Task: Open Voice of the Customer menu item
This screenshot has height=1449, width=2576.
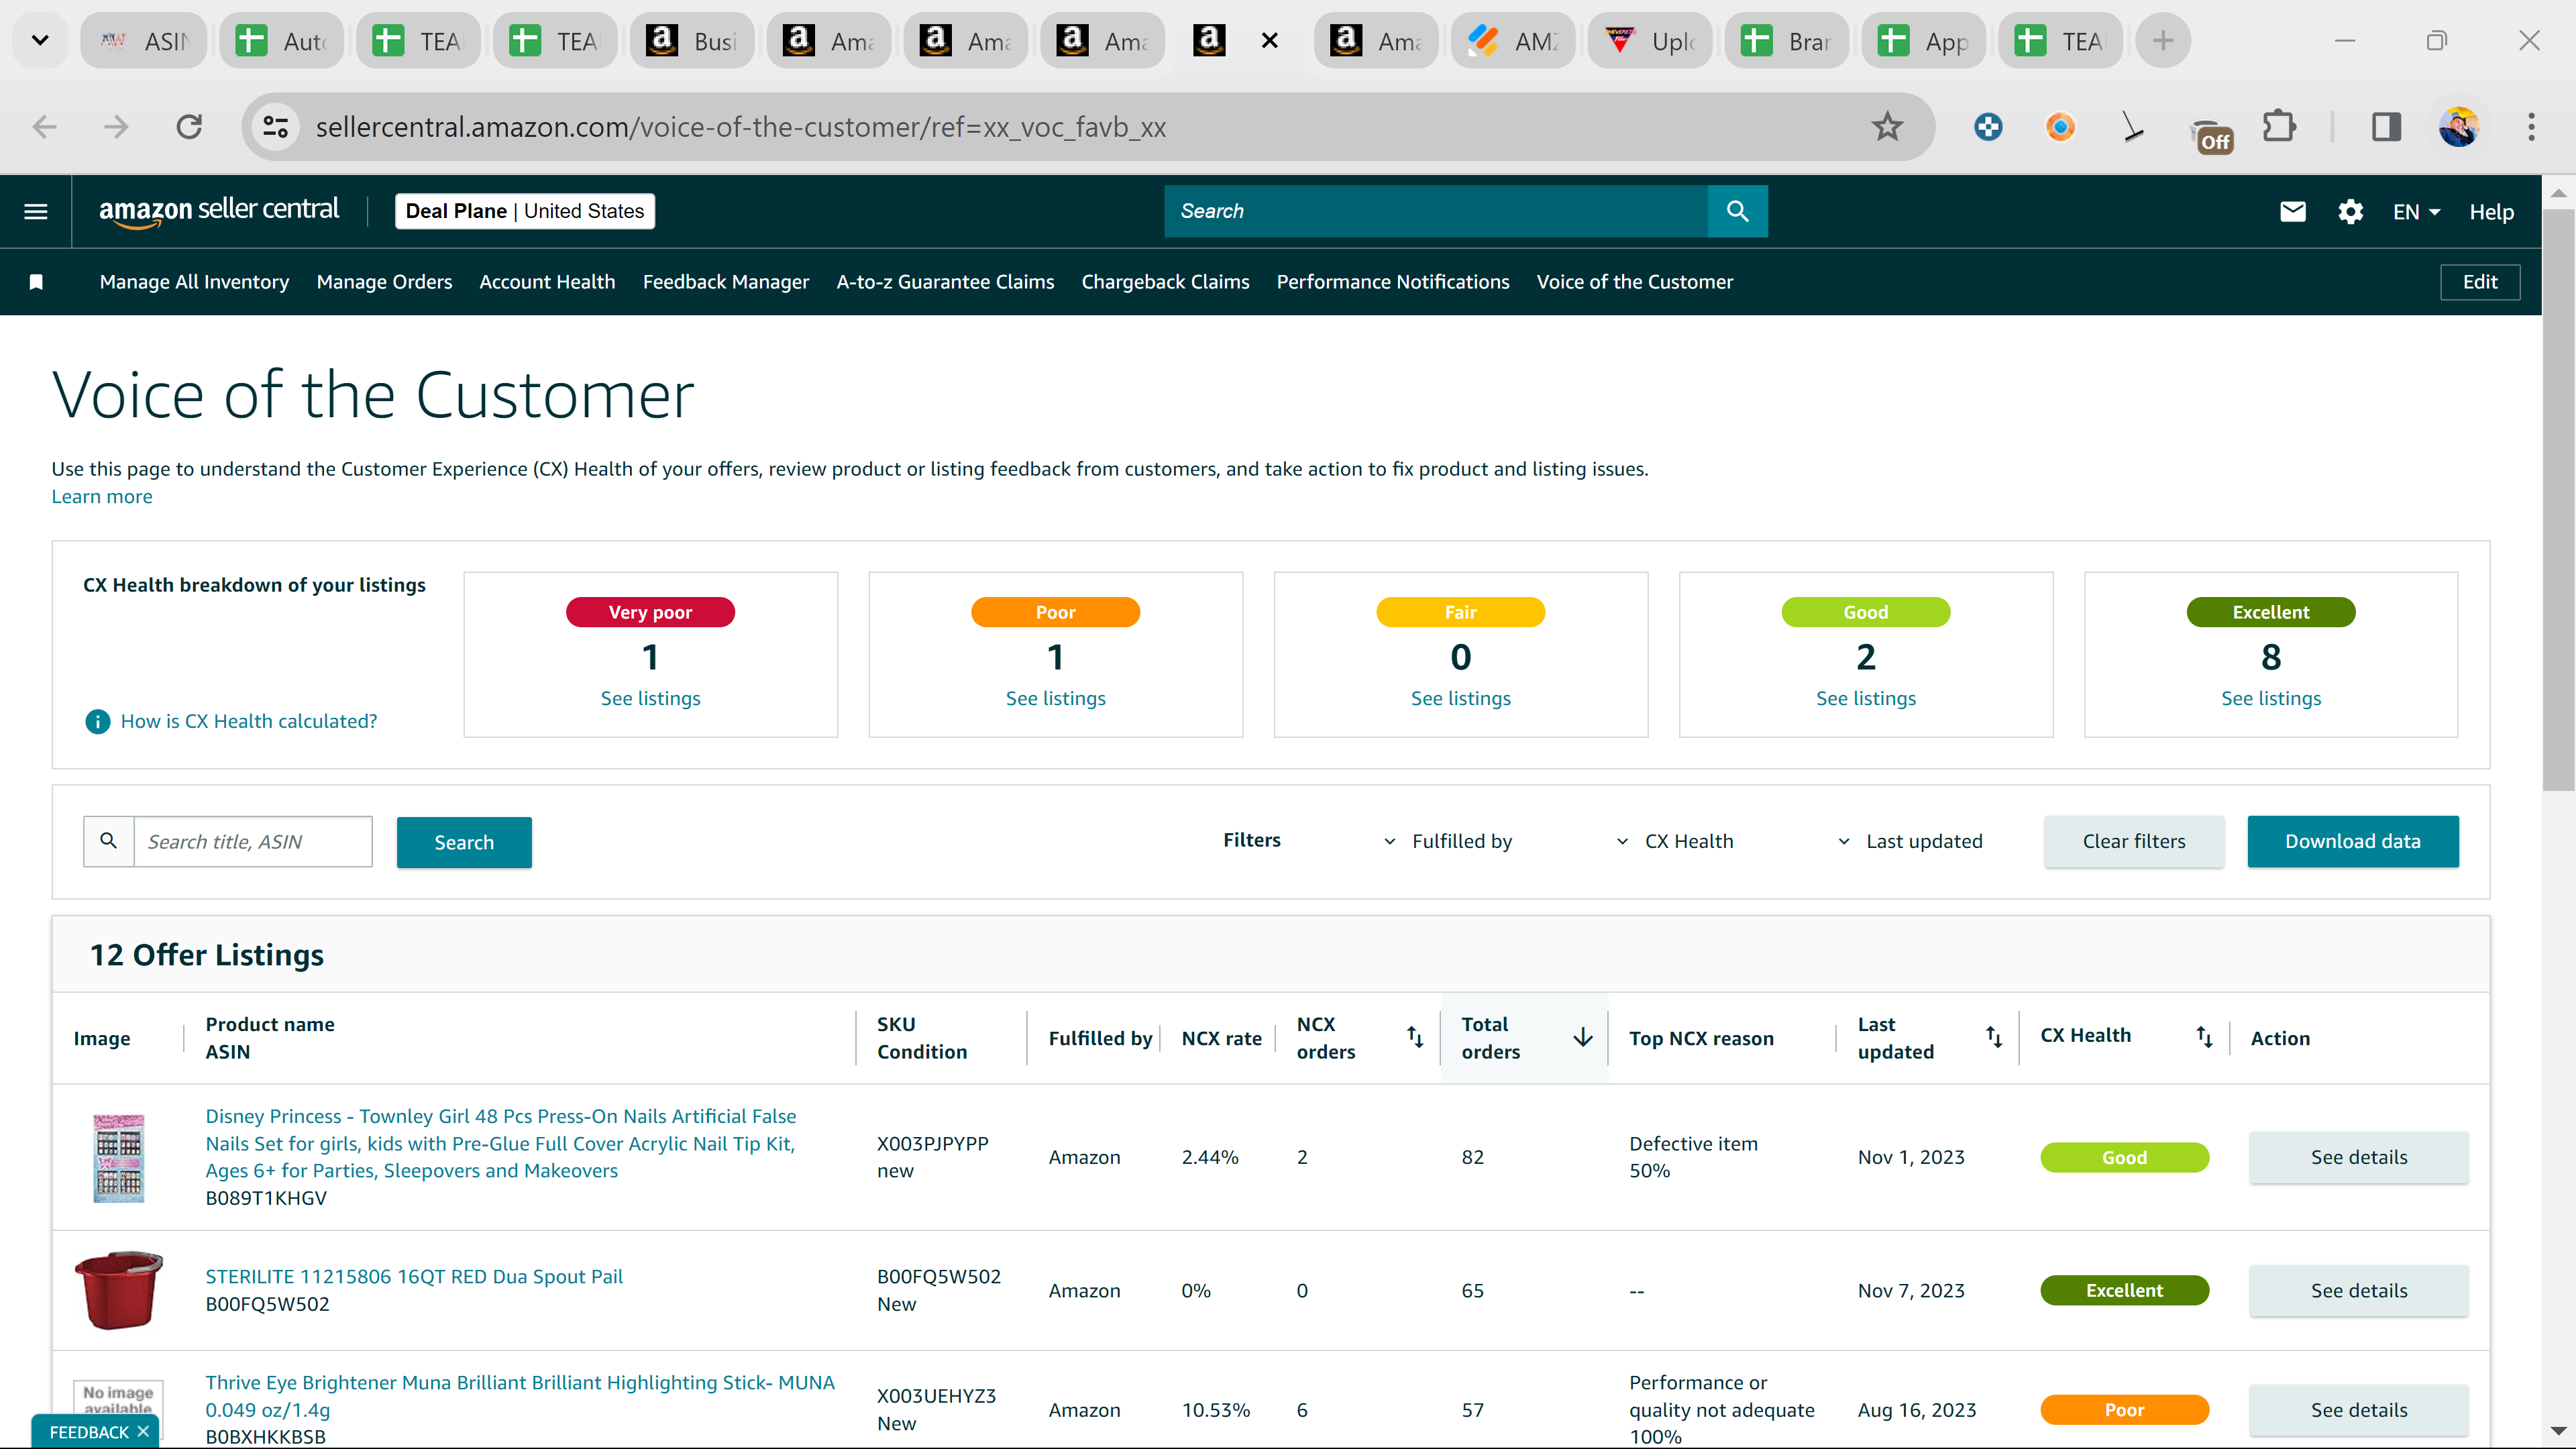Action: (1635, 282)
